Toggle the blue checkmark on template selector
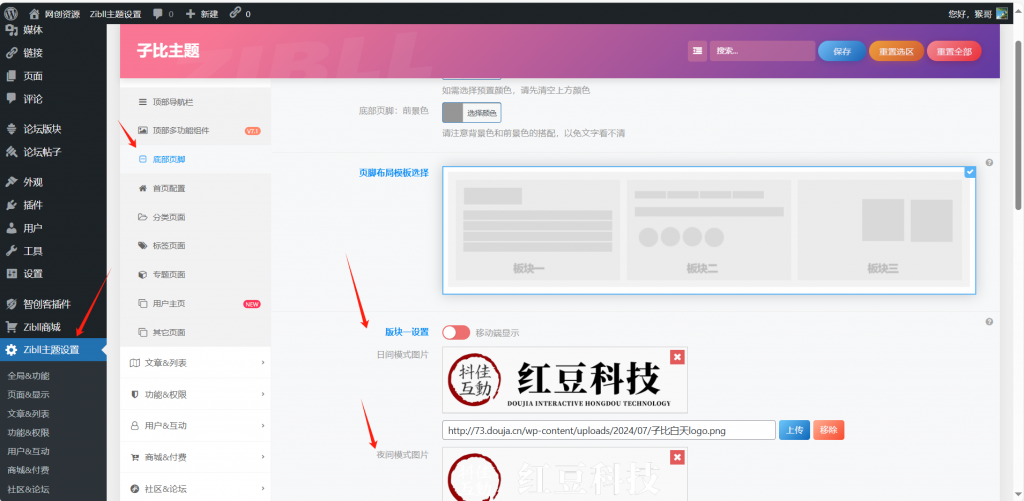Screen dimensions: 1024x501 point(970,172)
